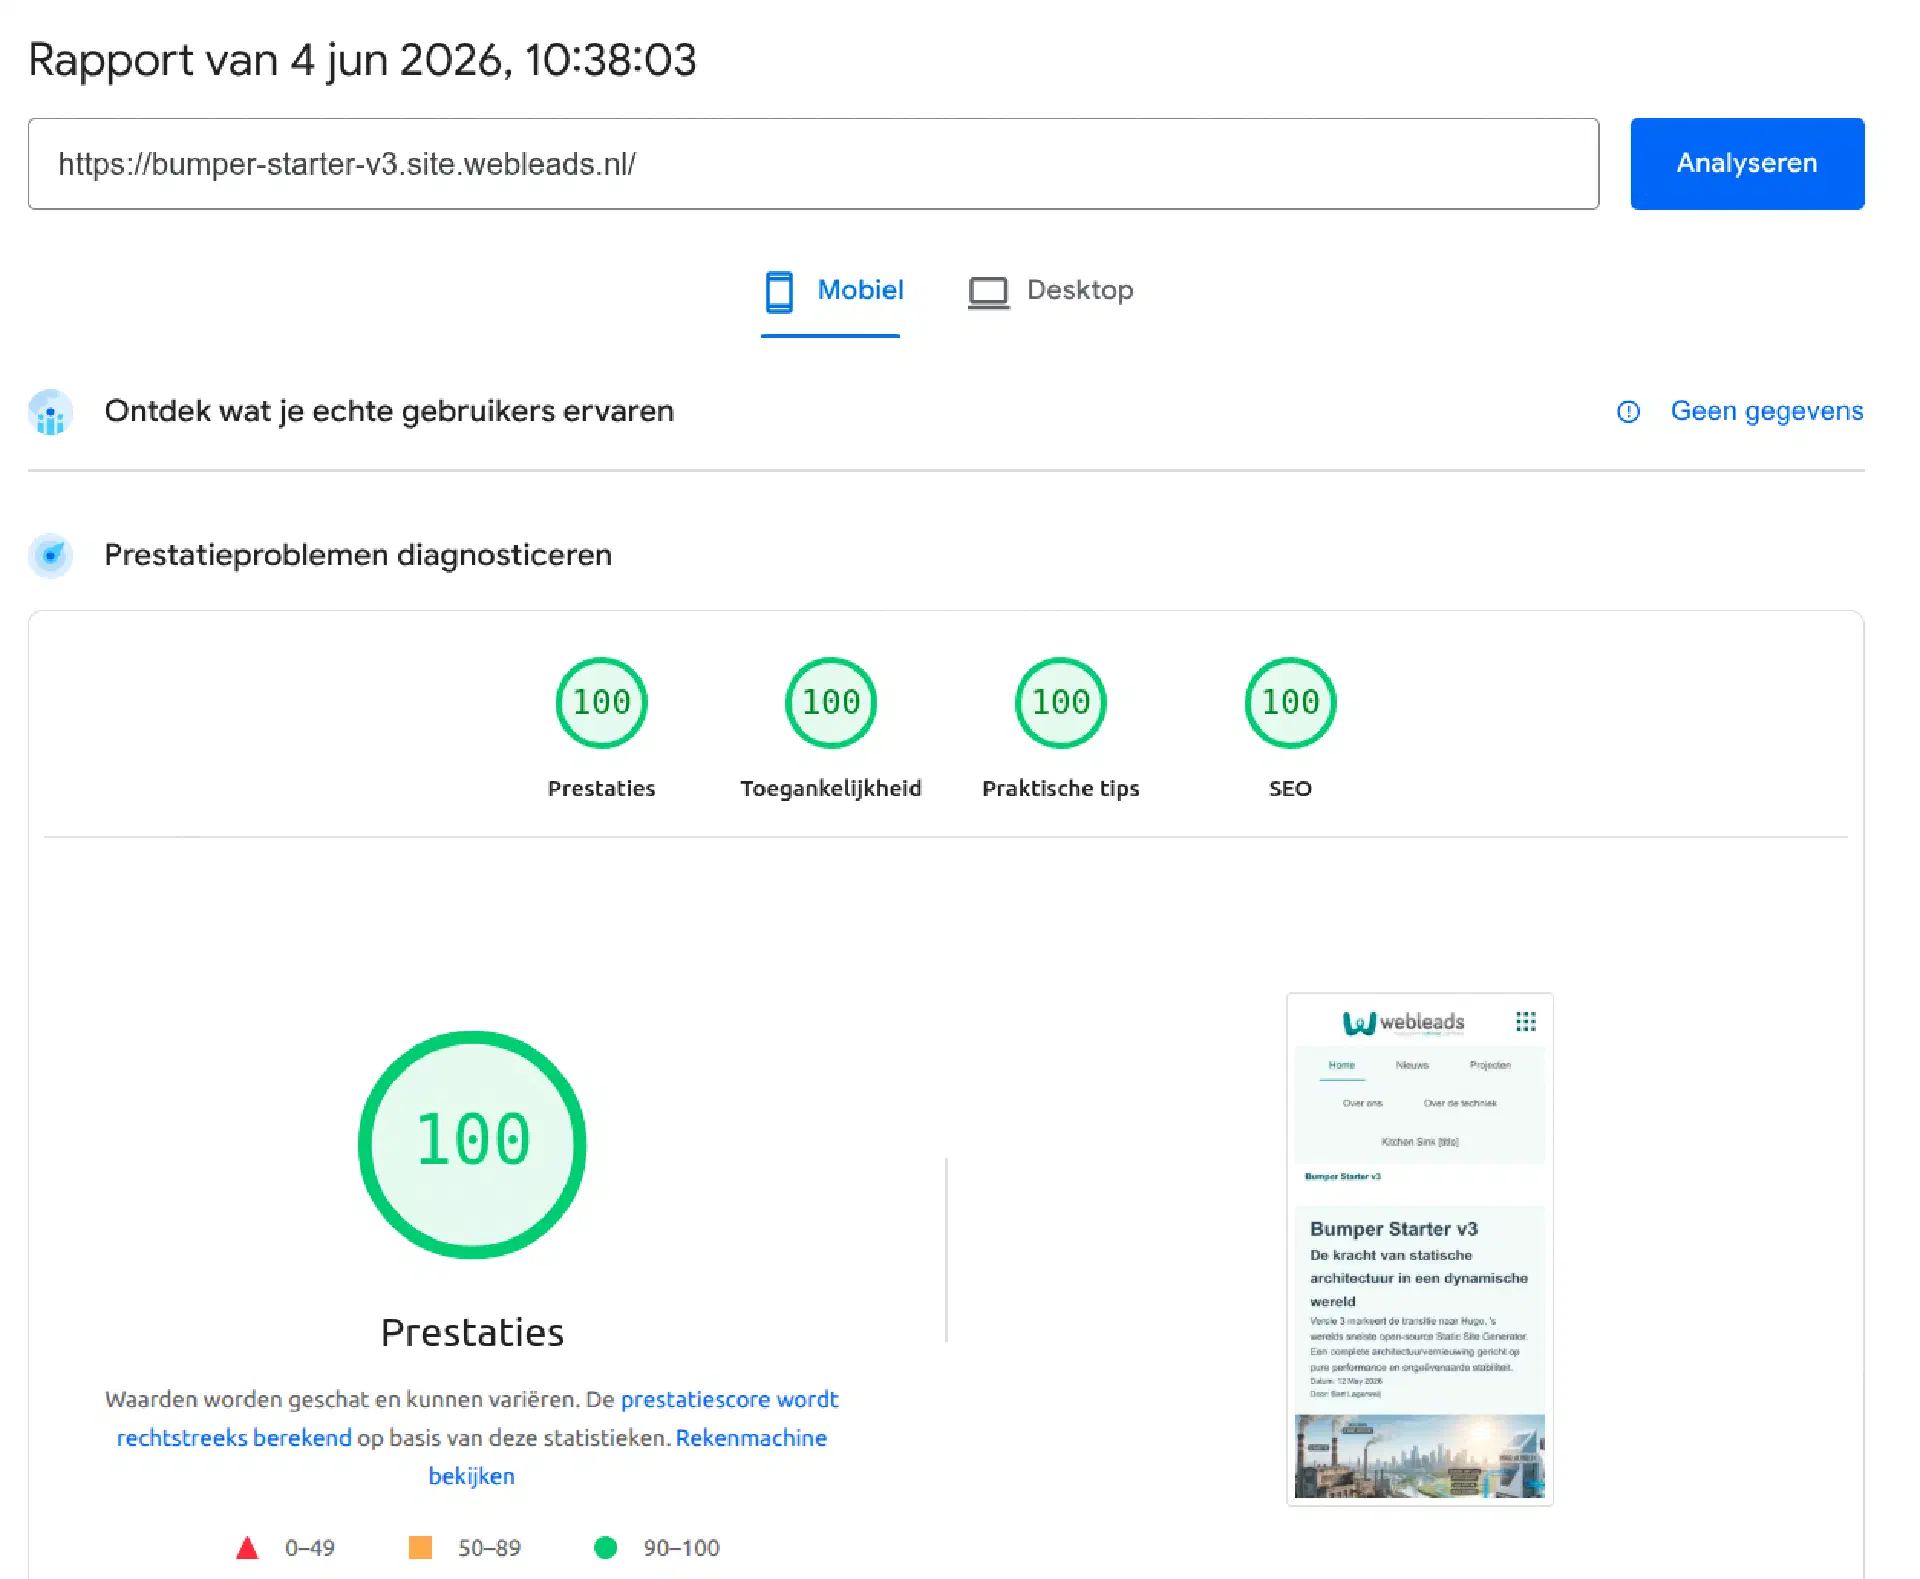The height and width of the screenshot is (1579, 1920).
Task: Click the 'Toegankelijkheid' label
Action: (x=831, y=788)
